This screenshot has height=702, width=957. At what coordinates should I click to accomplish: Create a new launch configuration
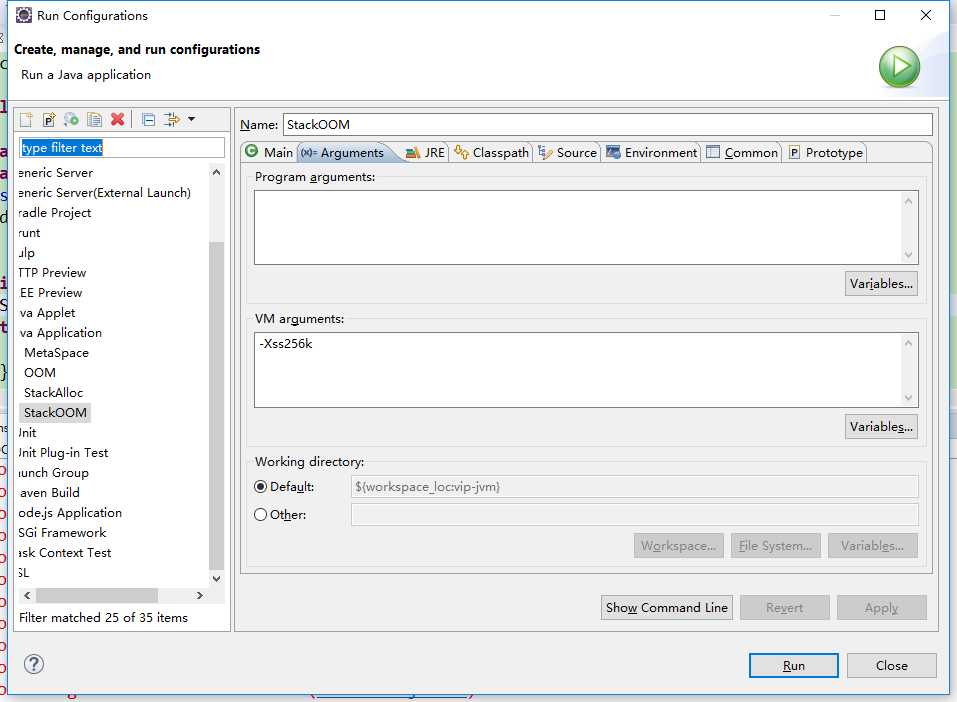click(x=26, y=119)
